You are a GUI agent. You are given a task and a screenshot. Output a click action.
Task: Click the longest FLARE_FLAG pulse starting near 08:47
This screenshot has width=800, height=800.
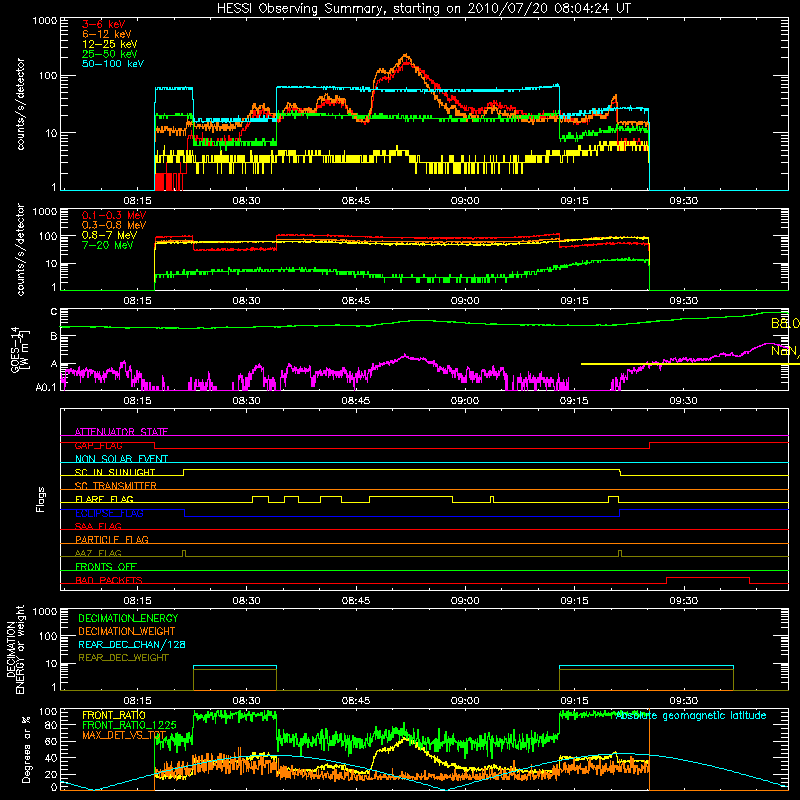pyautogui.click(x=411, y=496)
